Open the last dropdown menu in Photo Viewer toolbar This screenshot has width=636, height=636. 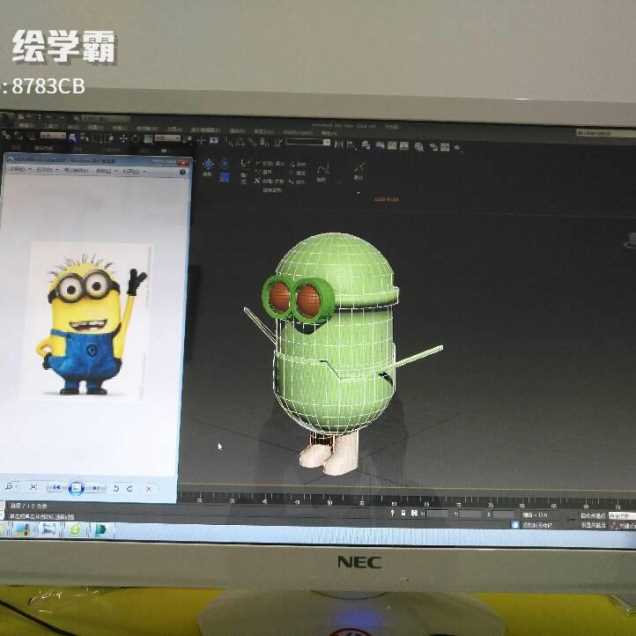point(133,172)
